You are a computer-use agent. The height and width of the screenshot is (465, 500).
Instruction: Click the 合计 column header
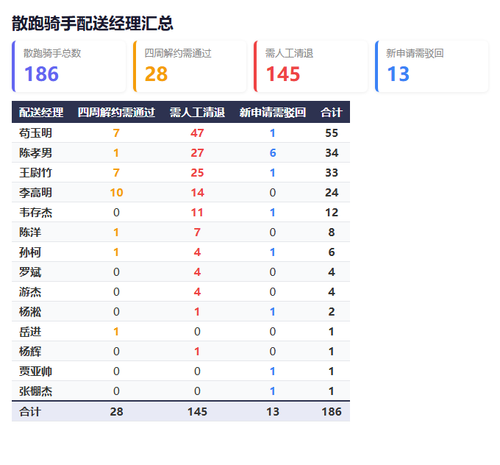(331, 112)
